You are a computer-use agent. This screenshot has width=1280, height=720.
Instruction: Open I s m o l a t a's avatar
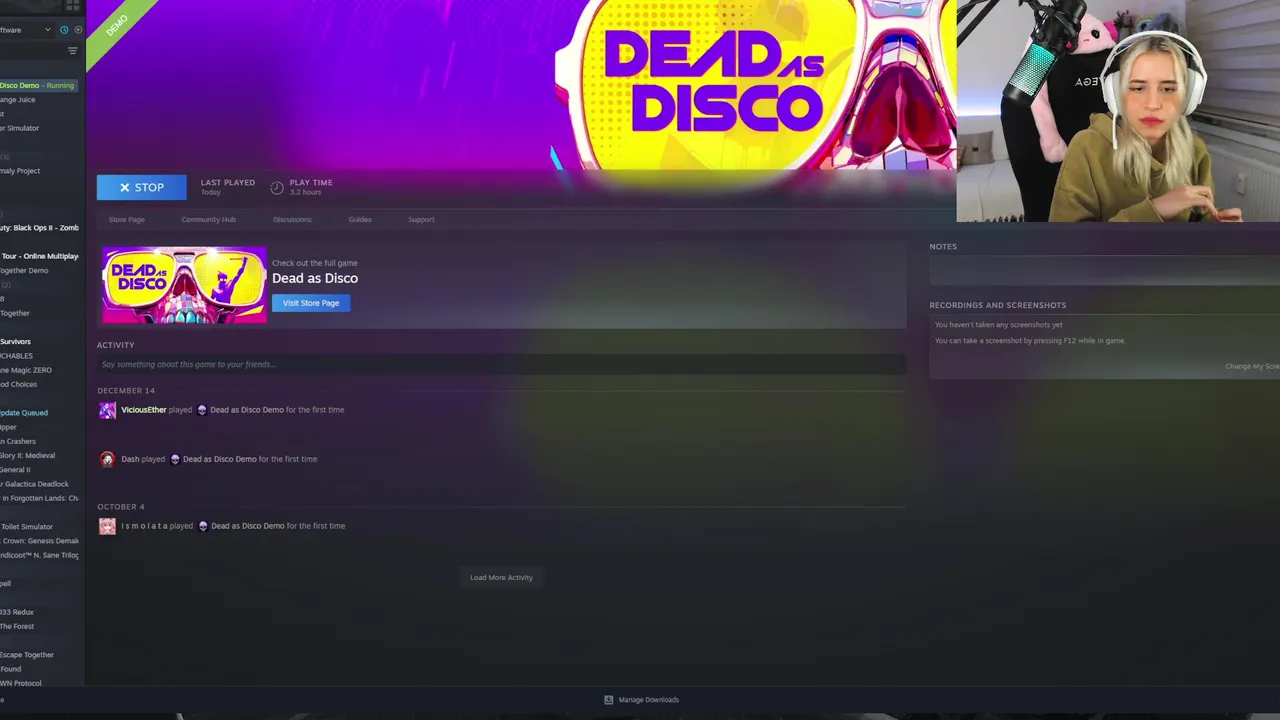pos(107,526)
